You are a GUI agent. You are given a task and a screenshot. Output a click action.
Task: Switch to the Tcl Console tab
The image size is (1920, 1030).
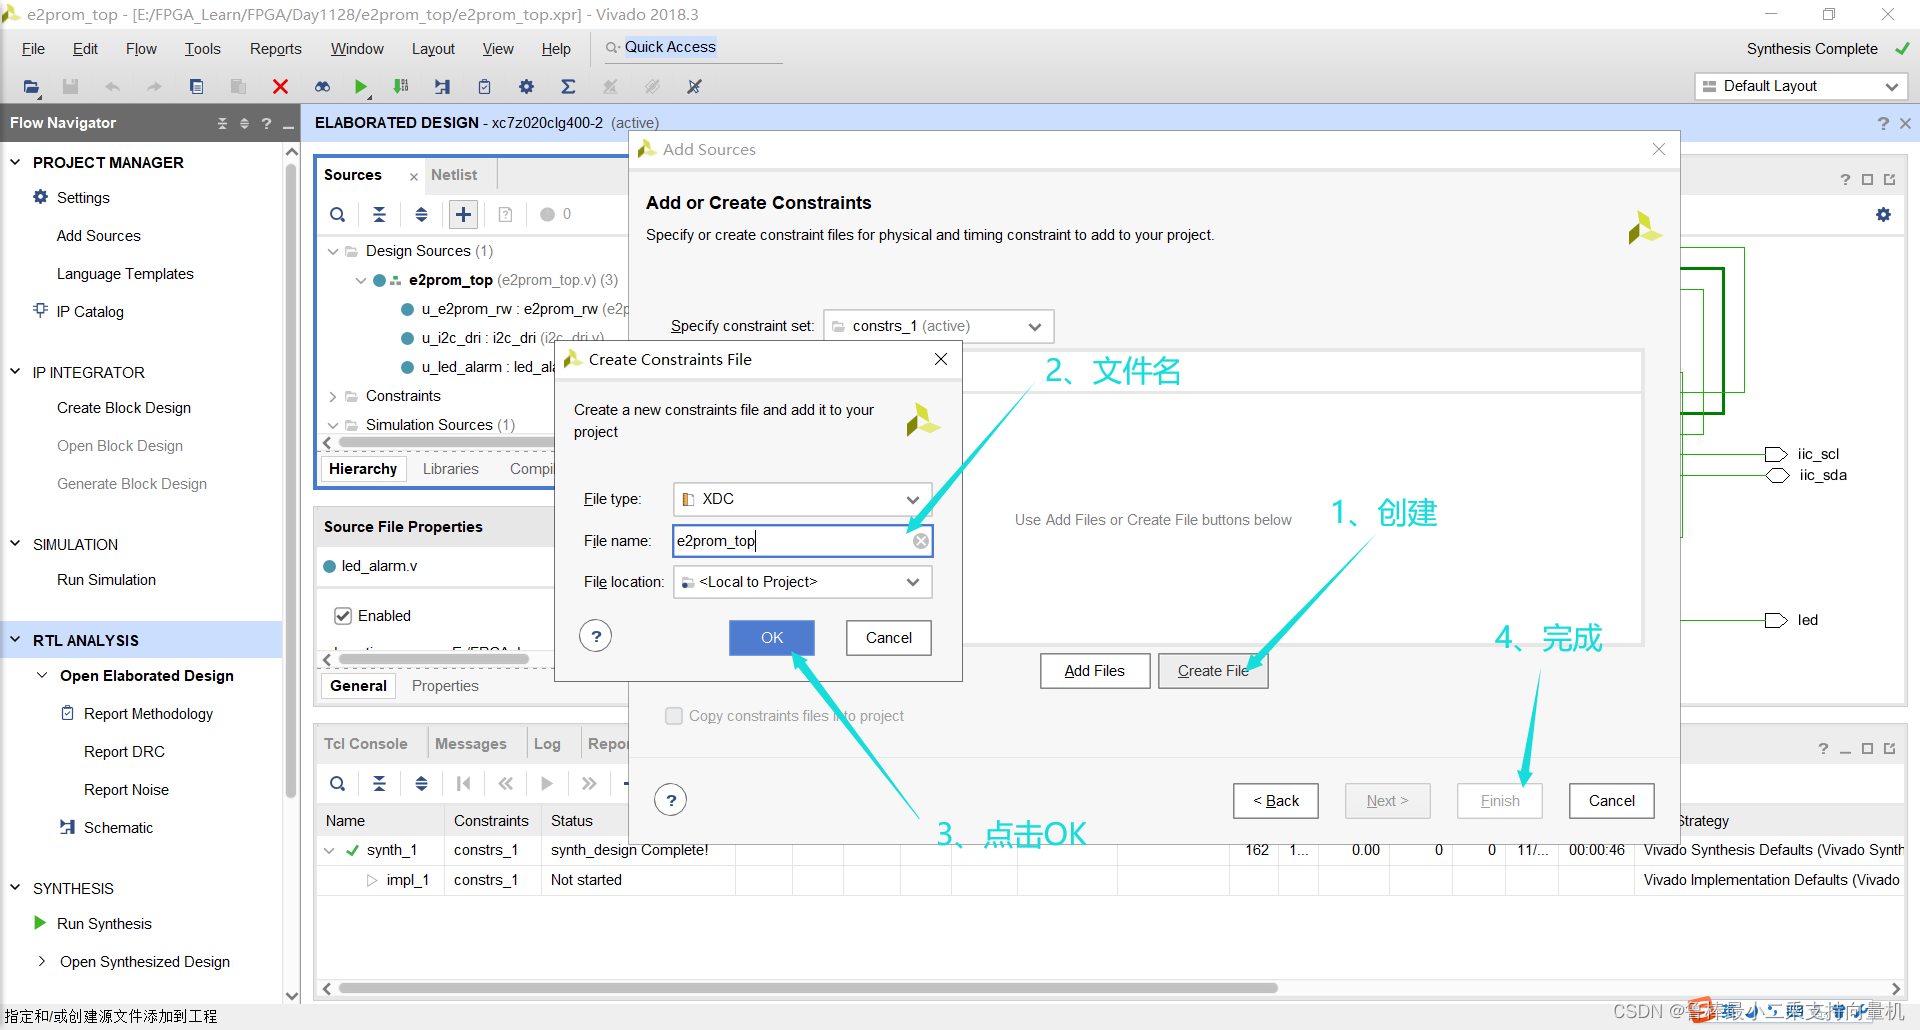point(365,744)
